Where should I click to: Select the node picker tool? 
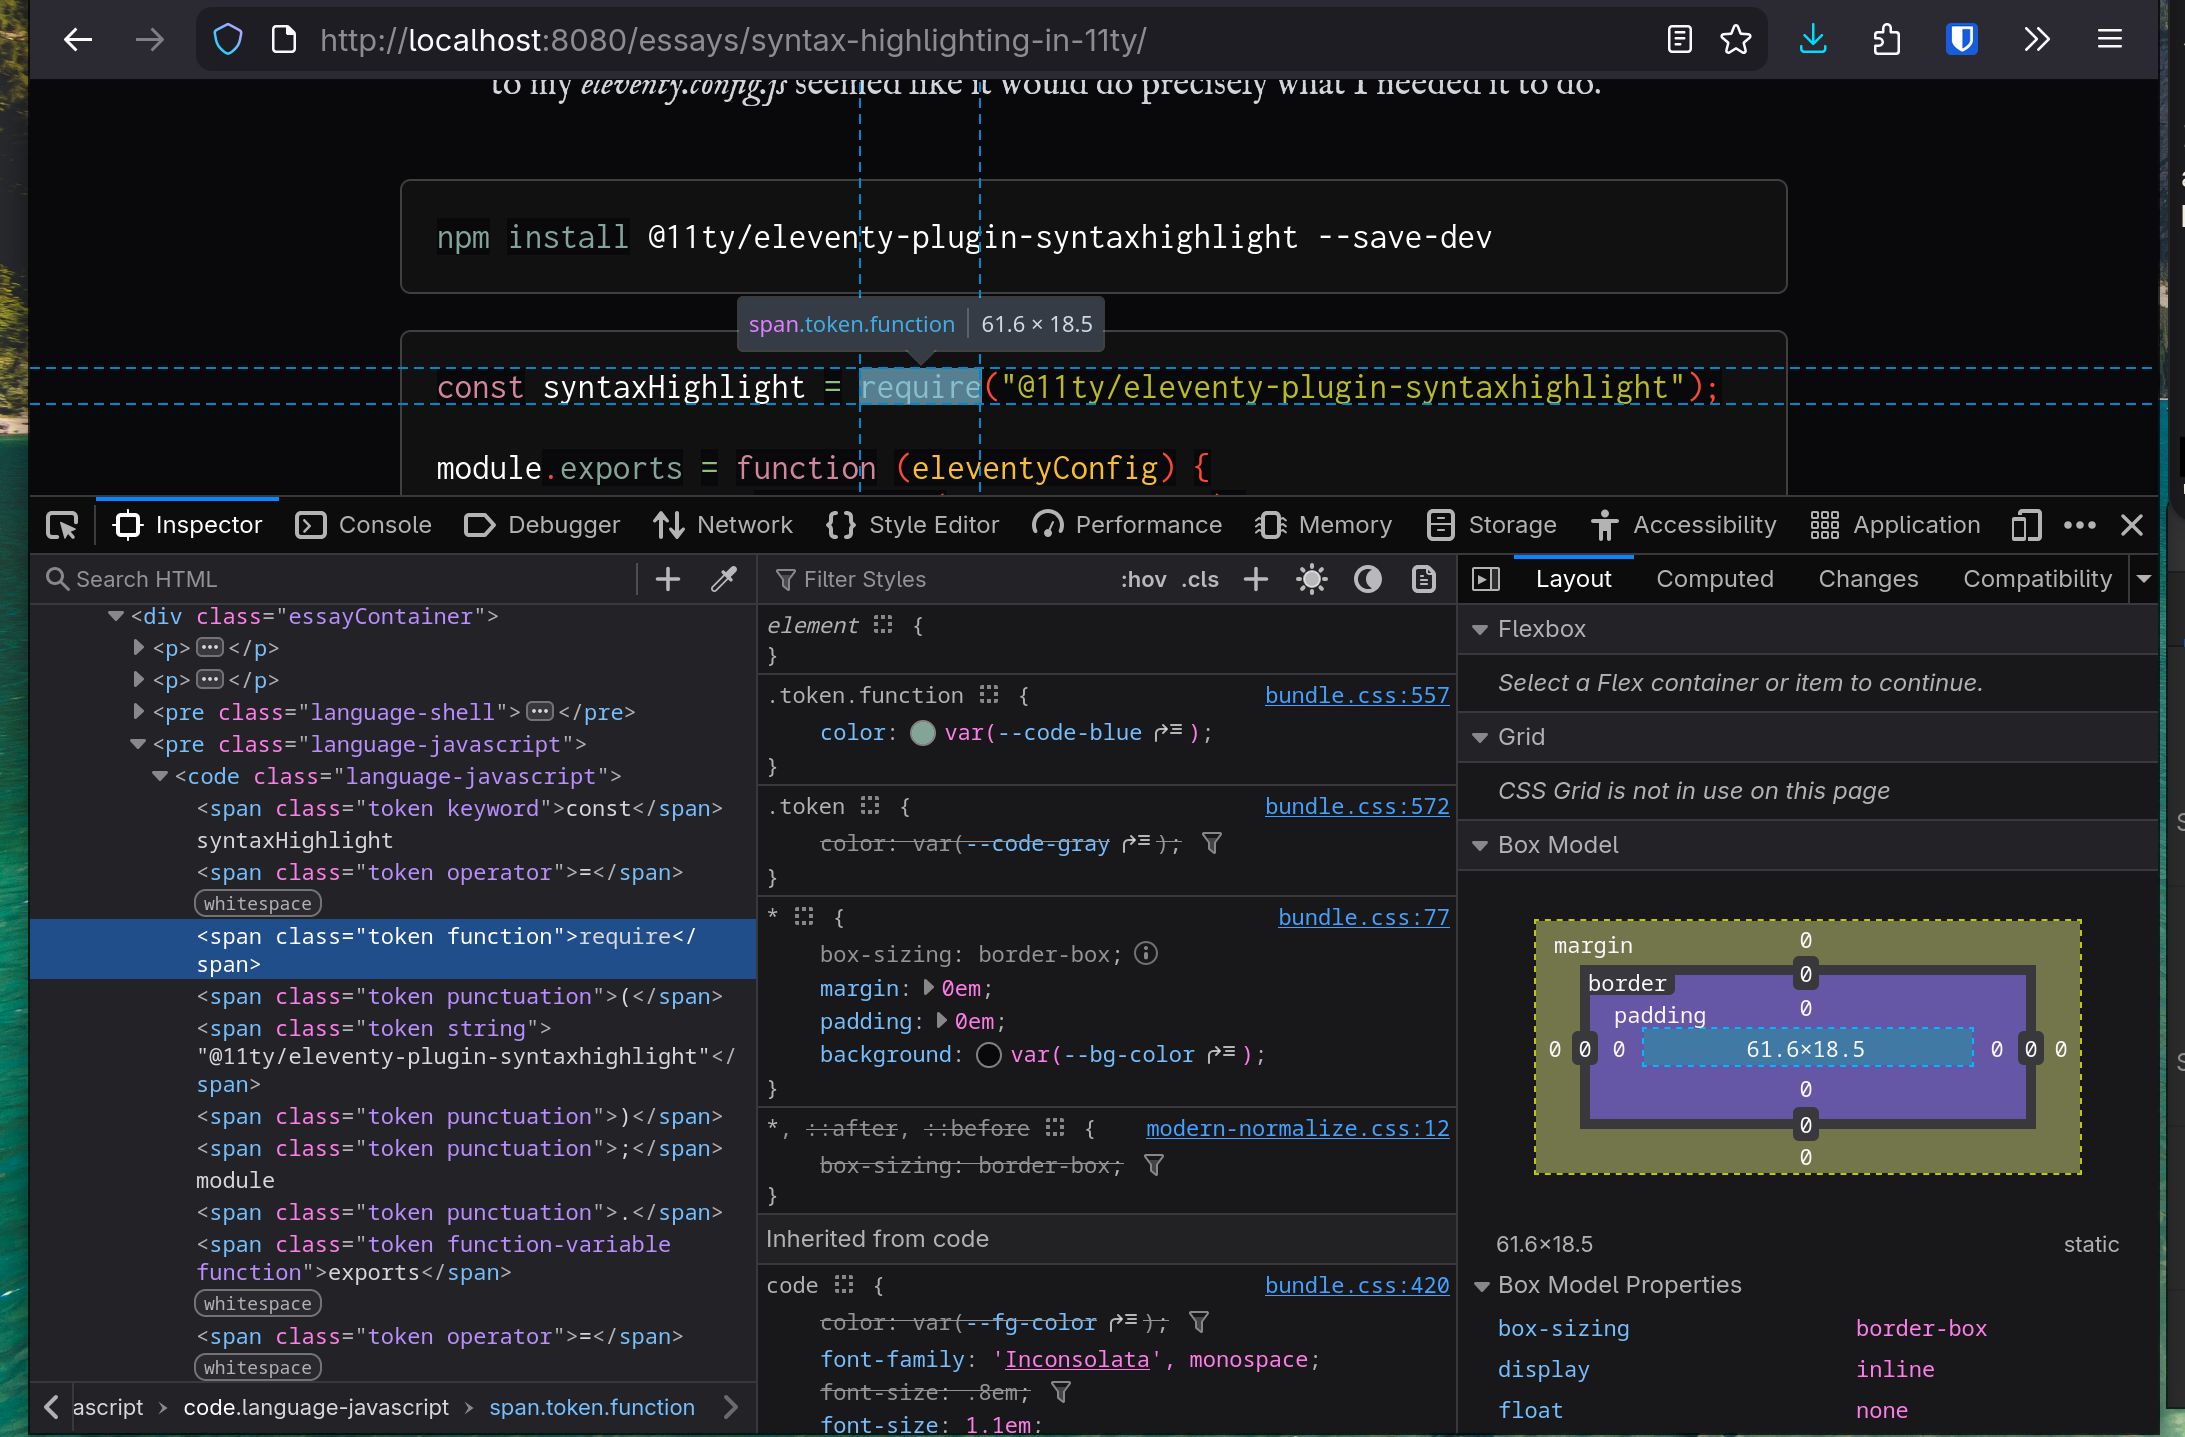point(61,525)
